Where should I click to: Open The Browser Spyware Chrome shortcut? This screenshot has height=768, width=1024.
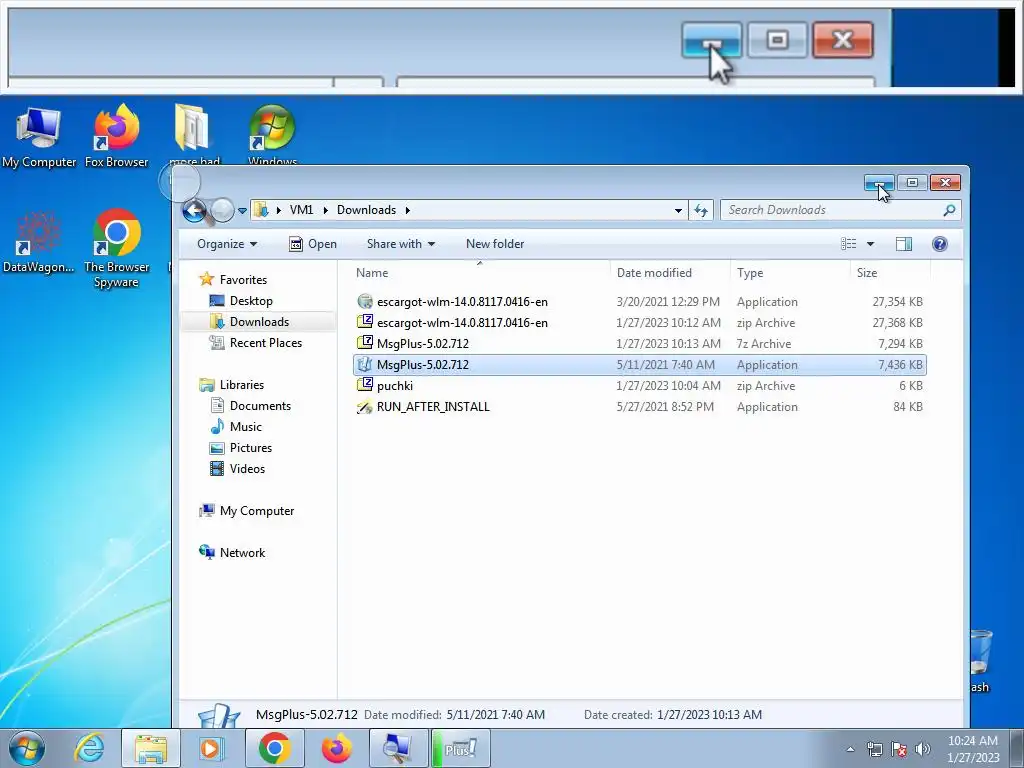[116, 248]
